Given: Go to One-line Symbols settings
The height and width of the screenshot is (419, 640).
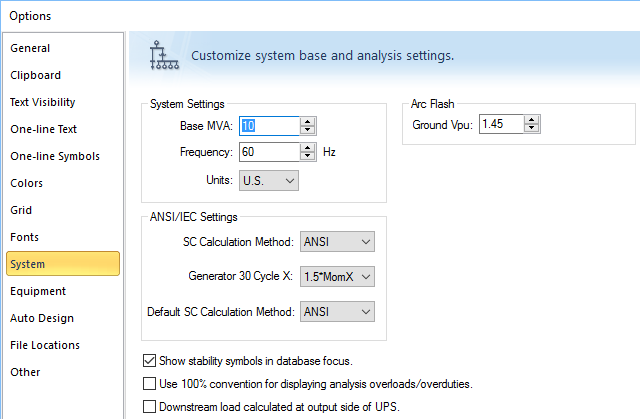Looking at the screenshot, I should point(54,156).
